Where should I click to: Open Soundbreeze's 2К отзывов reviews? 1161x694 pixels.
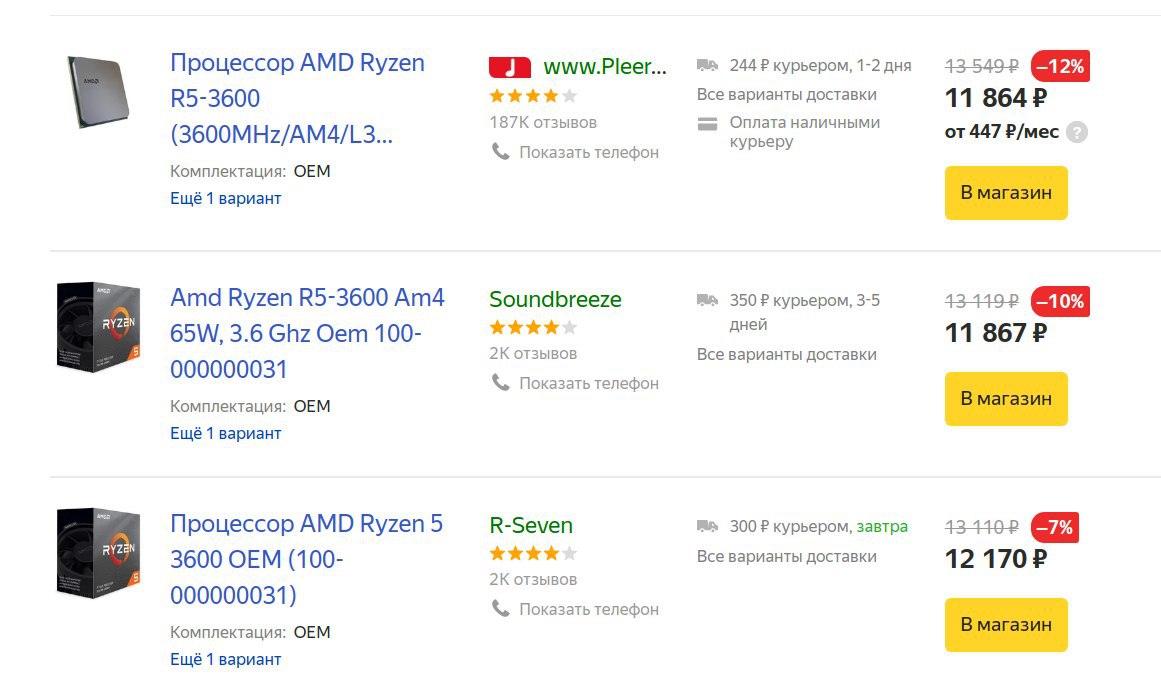click(x=533, y=354)
